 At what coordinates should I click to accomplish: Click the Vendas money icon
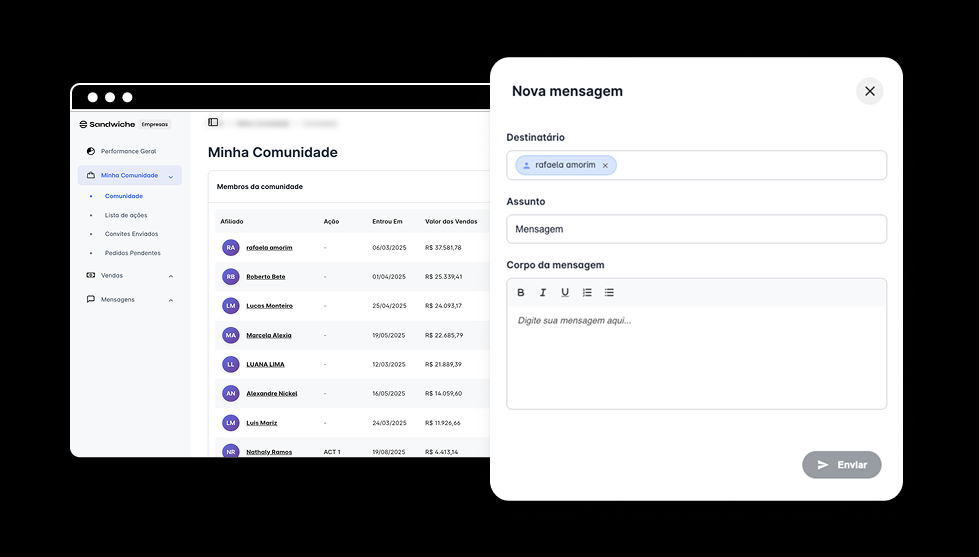pos(91,275)
